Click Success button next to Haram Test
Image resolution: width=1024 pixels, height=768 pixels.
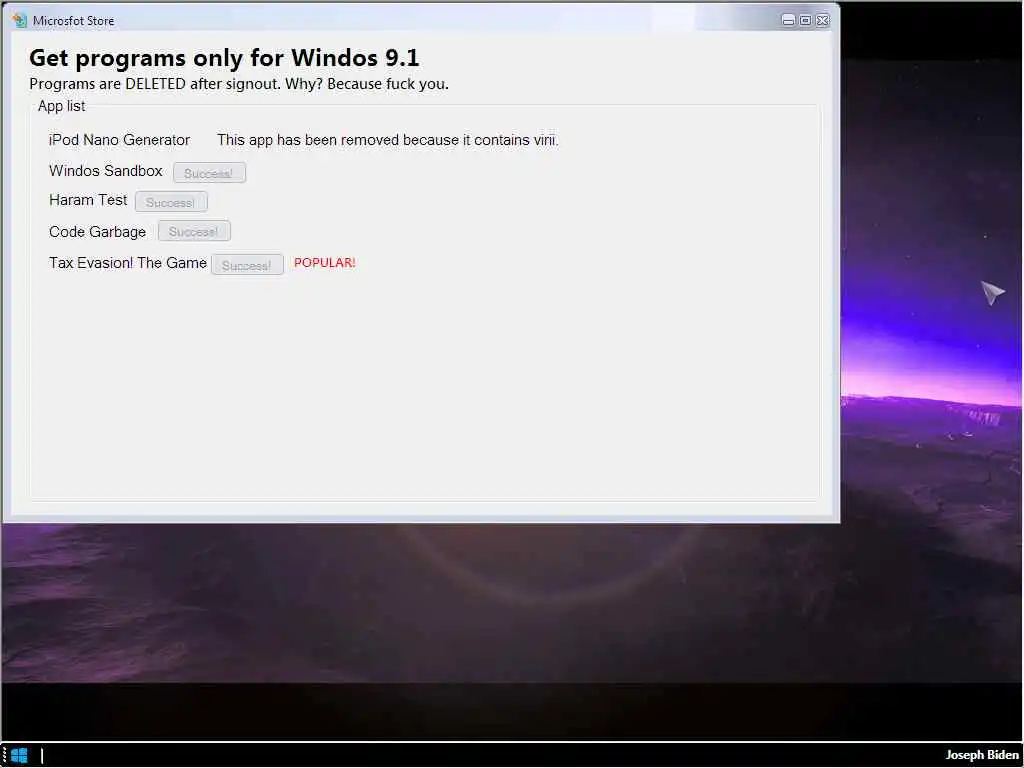pyautogui.click(x=171, y=202)
